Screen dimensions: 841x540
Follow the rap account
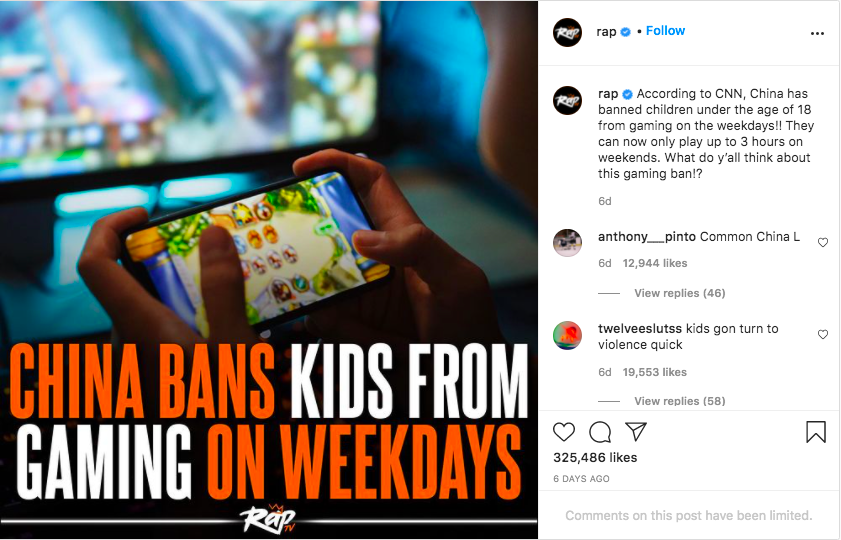(665, 31)
